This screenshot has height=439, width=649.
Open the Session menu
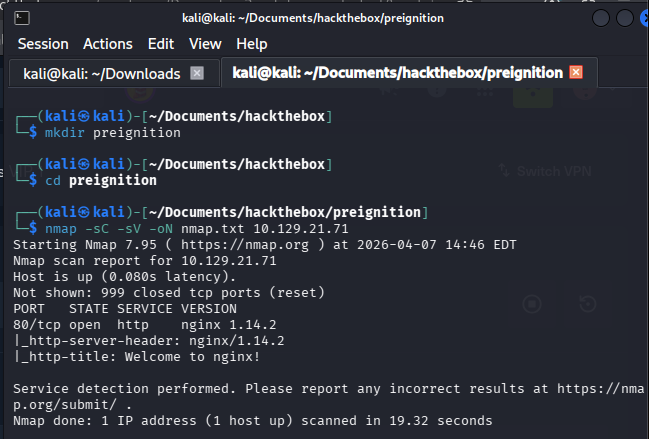point(43,44)
